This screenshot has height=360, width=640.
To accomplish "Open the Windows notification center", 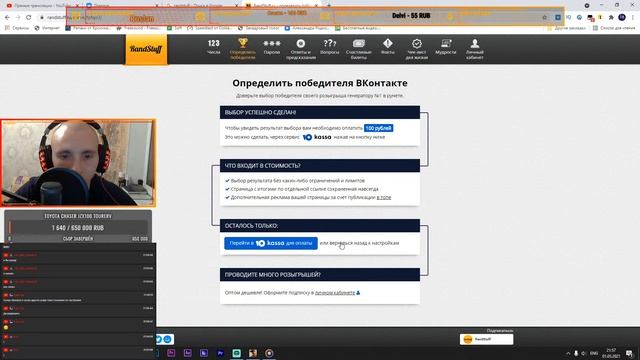I will pos(630,353).
